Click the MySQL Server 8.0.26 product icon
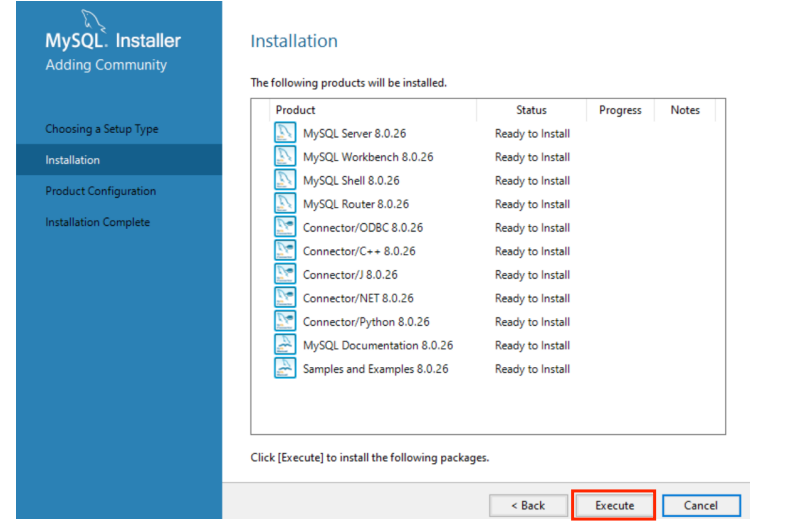 point(285,132)
